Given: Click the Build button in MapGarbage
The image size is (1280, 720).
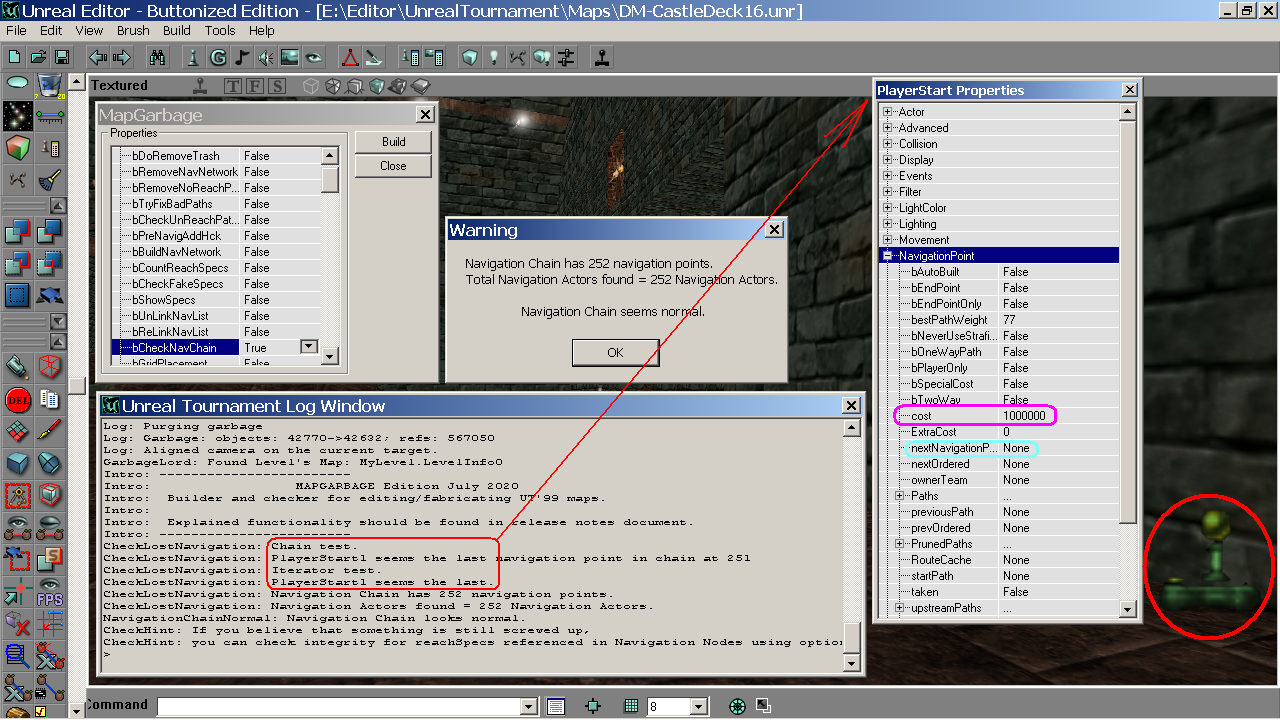Looking at the screenshot, I should tap(393, 141).
